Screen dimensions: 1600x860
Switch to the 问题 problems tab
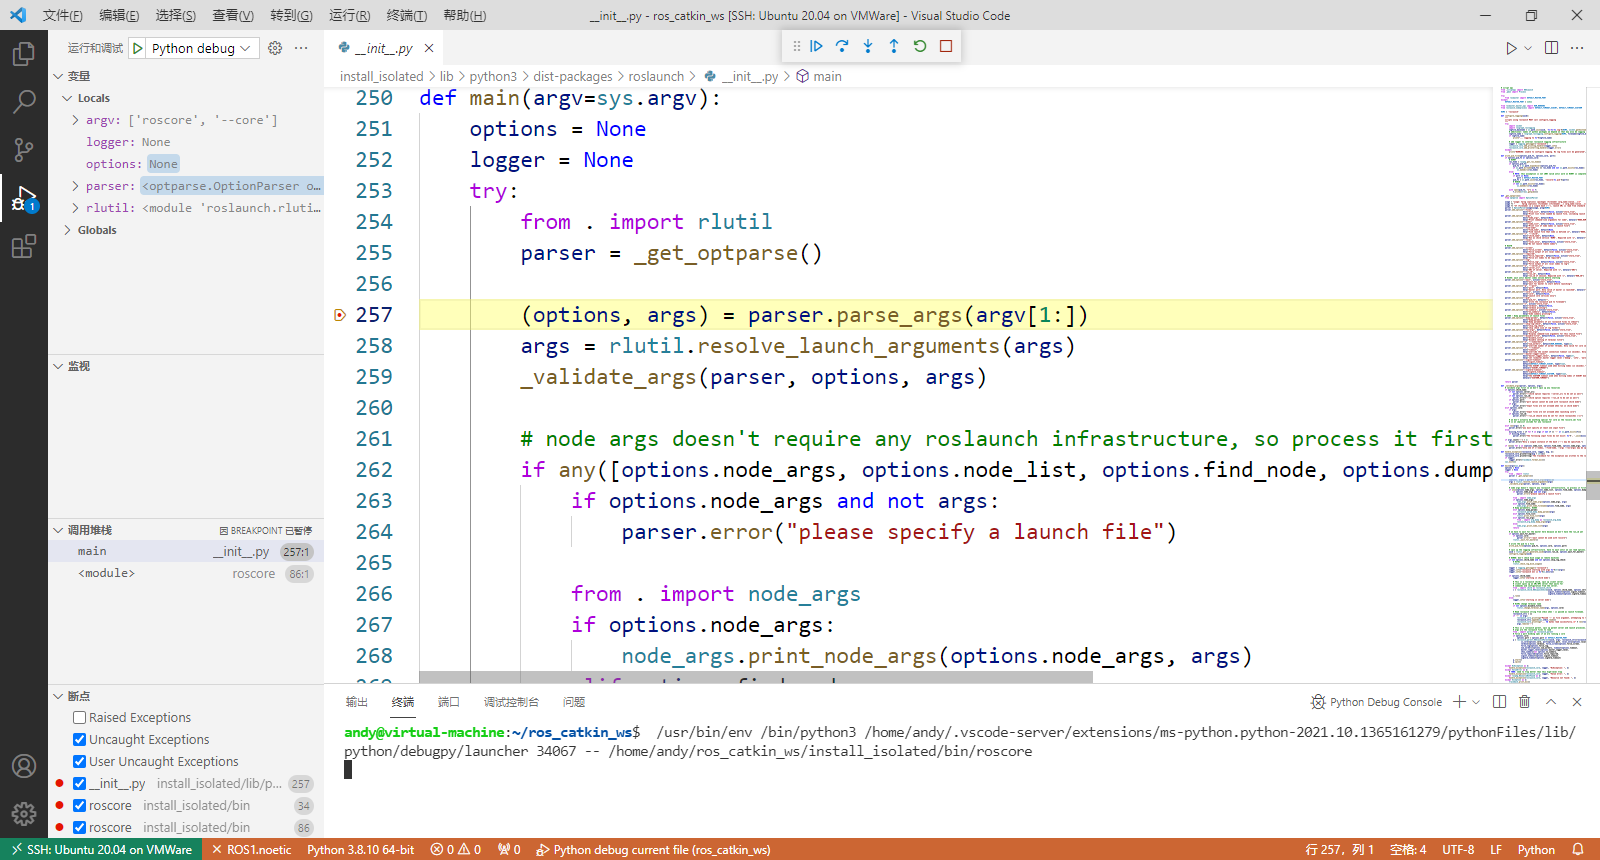tap(574, 702)
